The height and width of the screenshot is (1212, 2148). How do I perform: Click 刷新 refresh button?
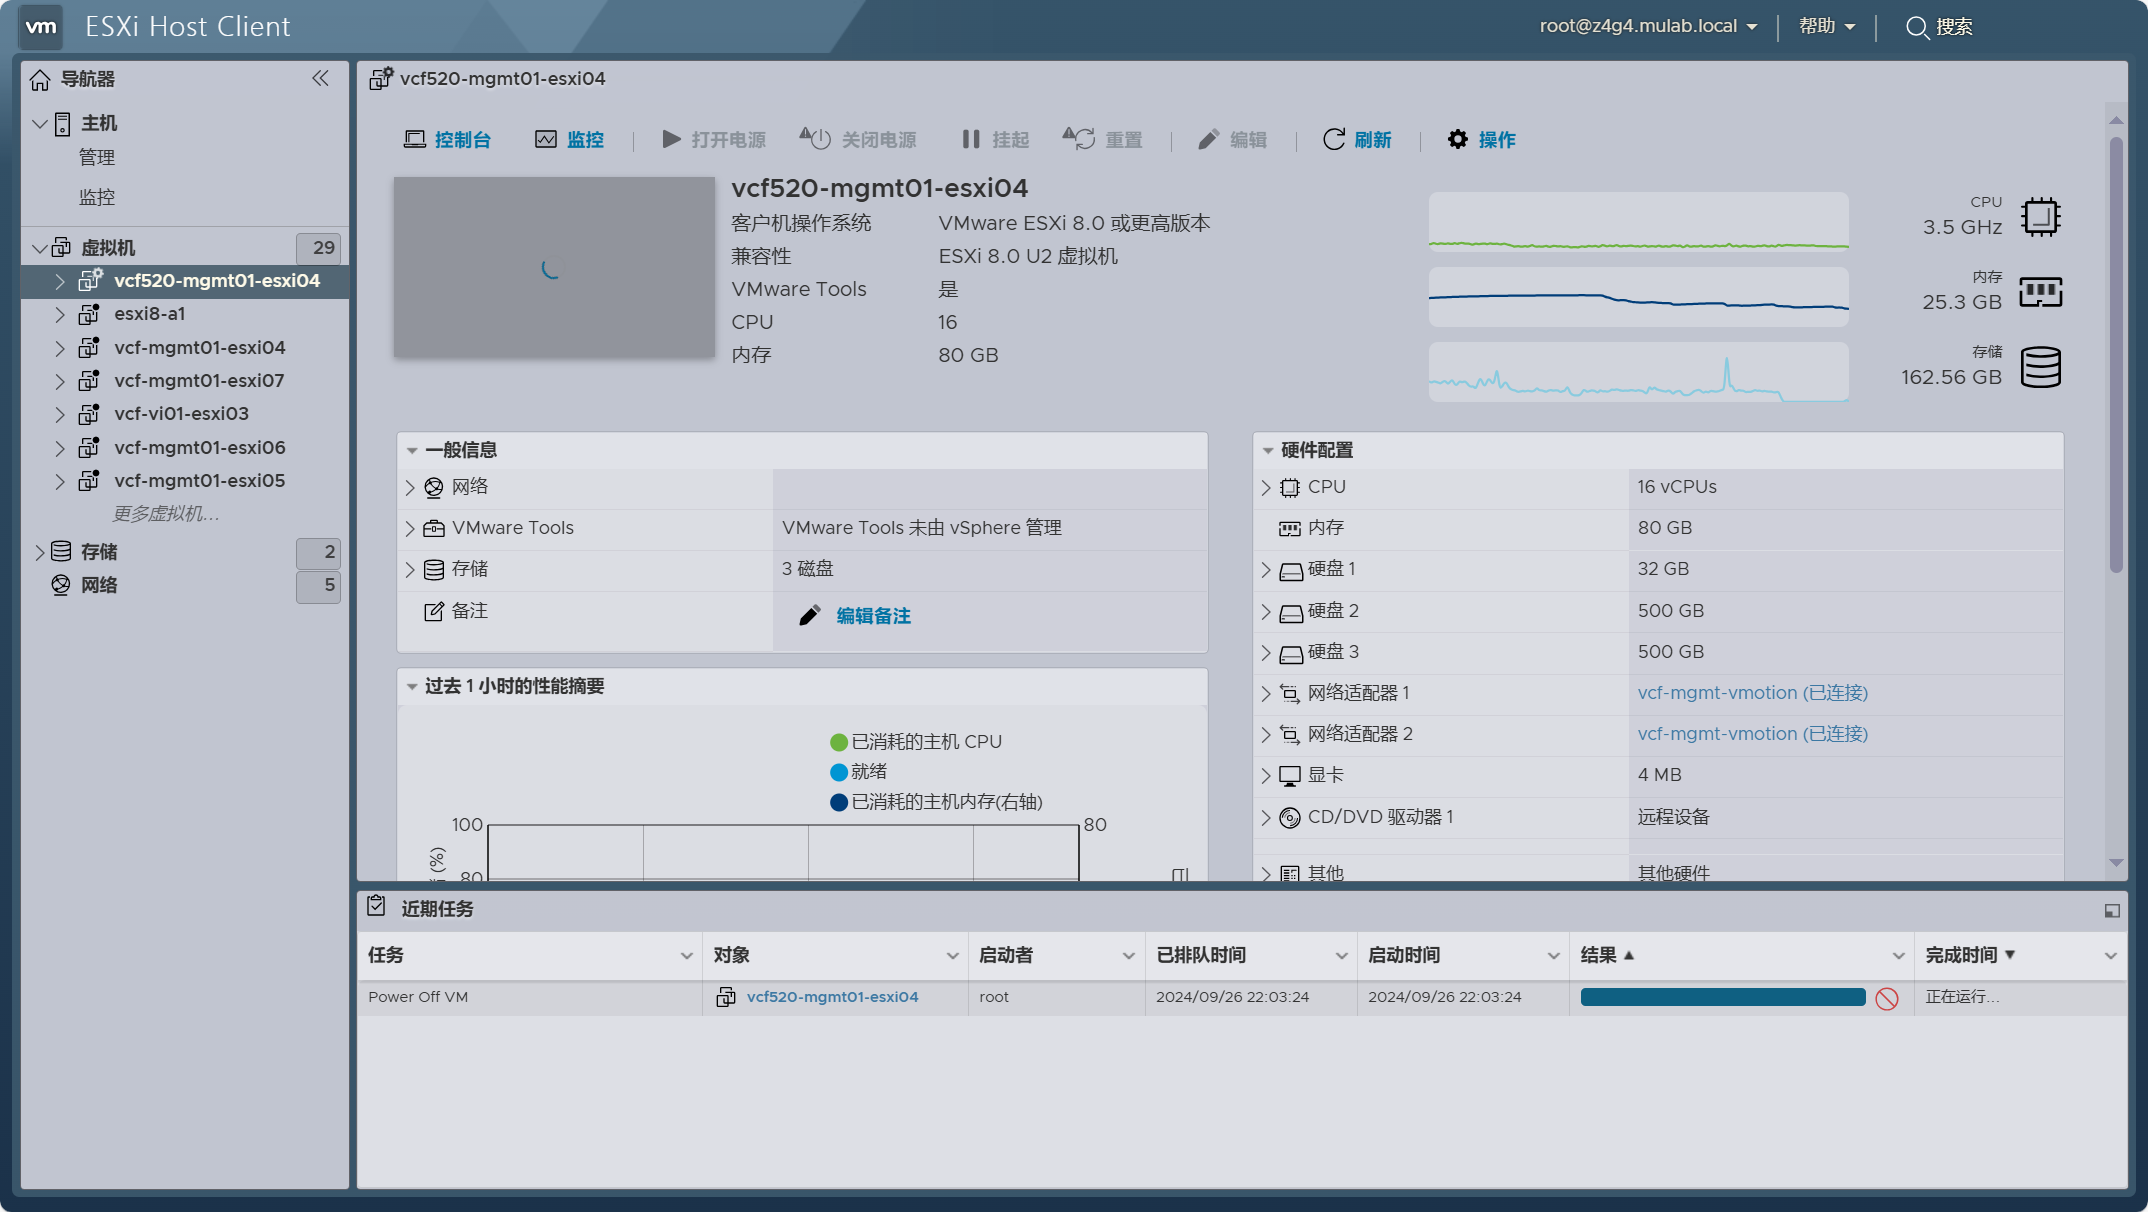1357,140
